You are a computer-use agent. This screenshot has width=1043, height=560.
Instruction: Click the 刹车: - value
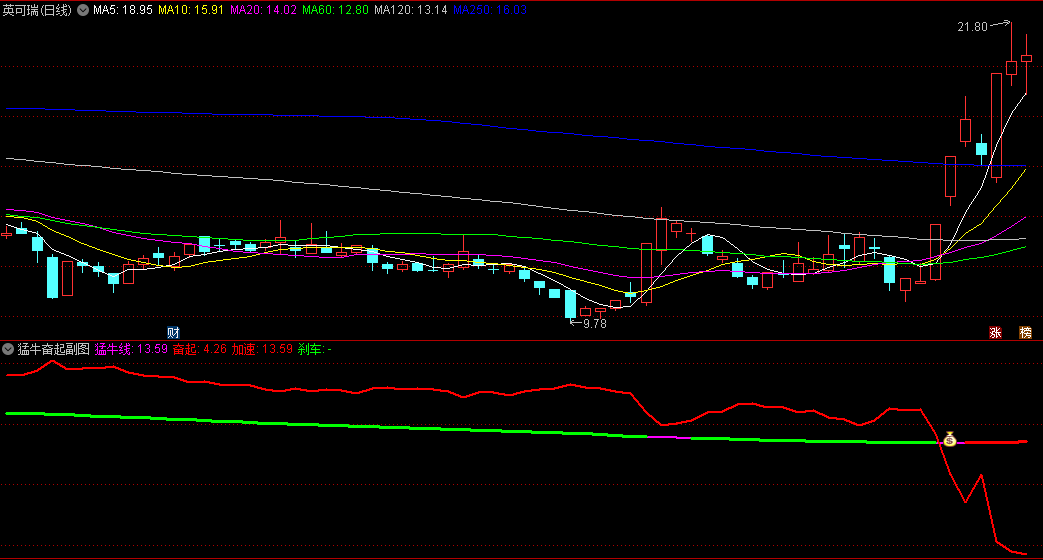pos(315,349)
